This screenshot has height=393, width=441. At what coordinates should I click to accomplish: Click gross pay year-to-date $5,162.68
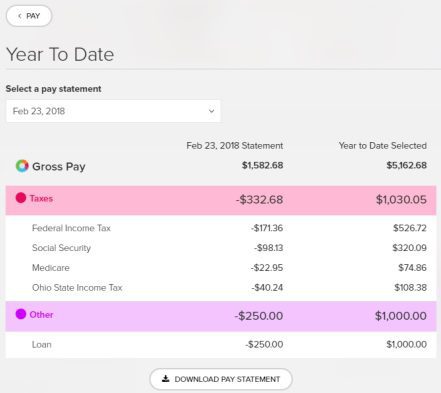pos(407,165)
